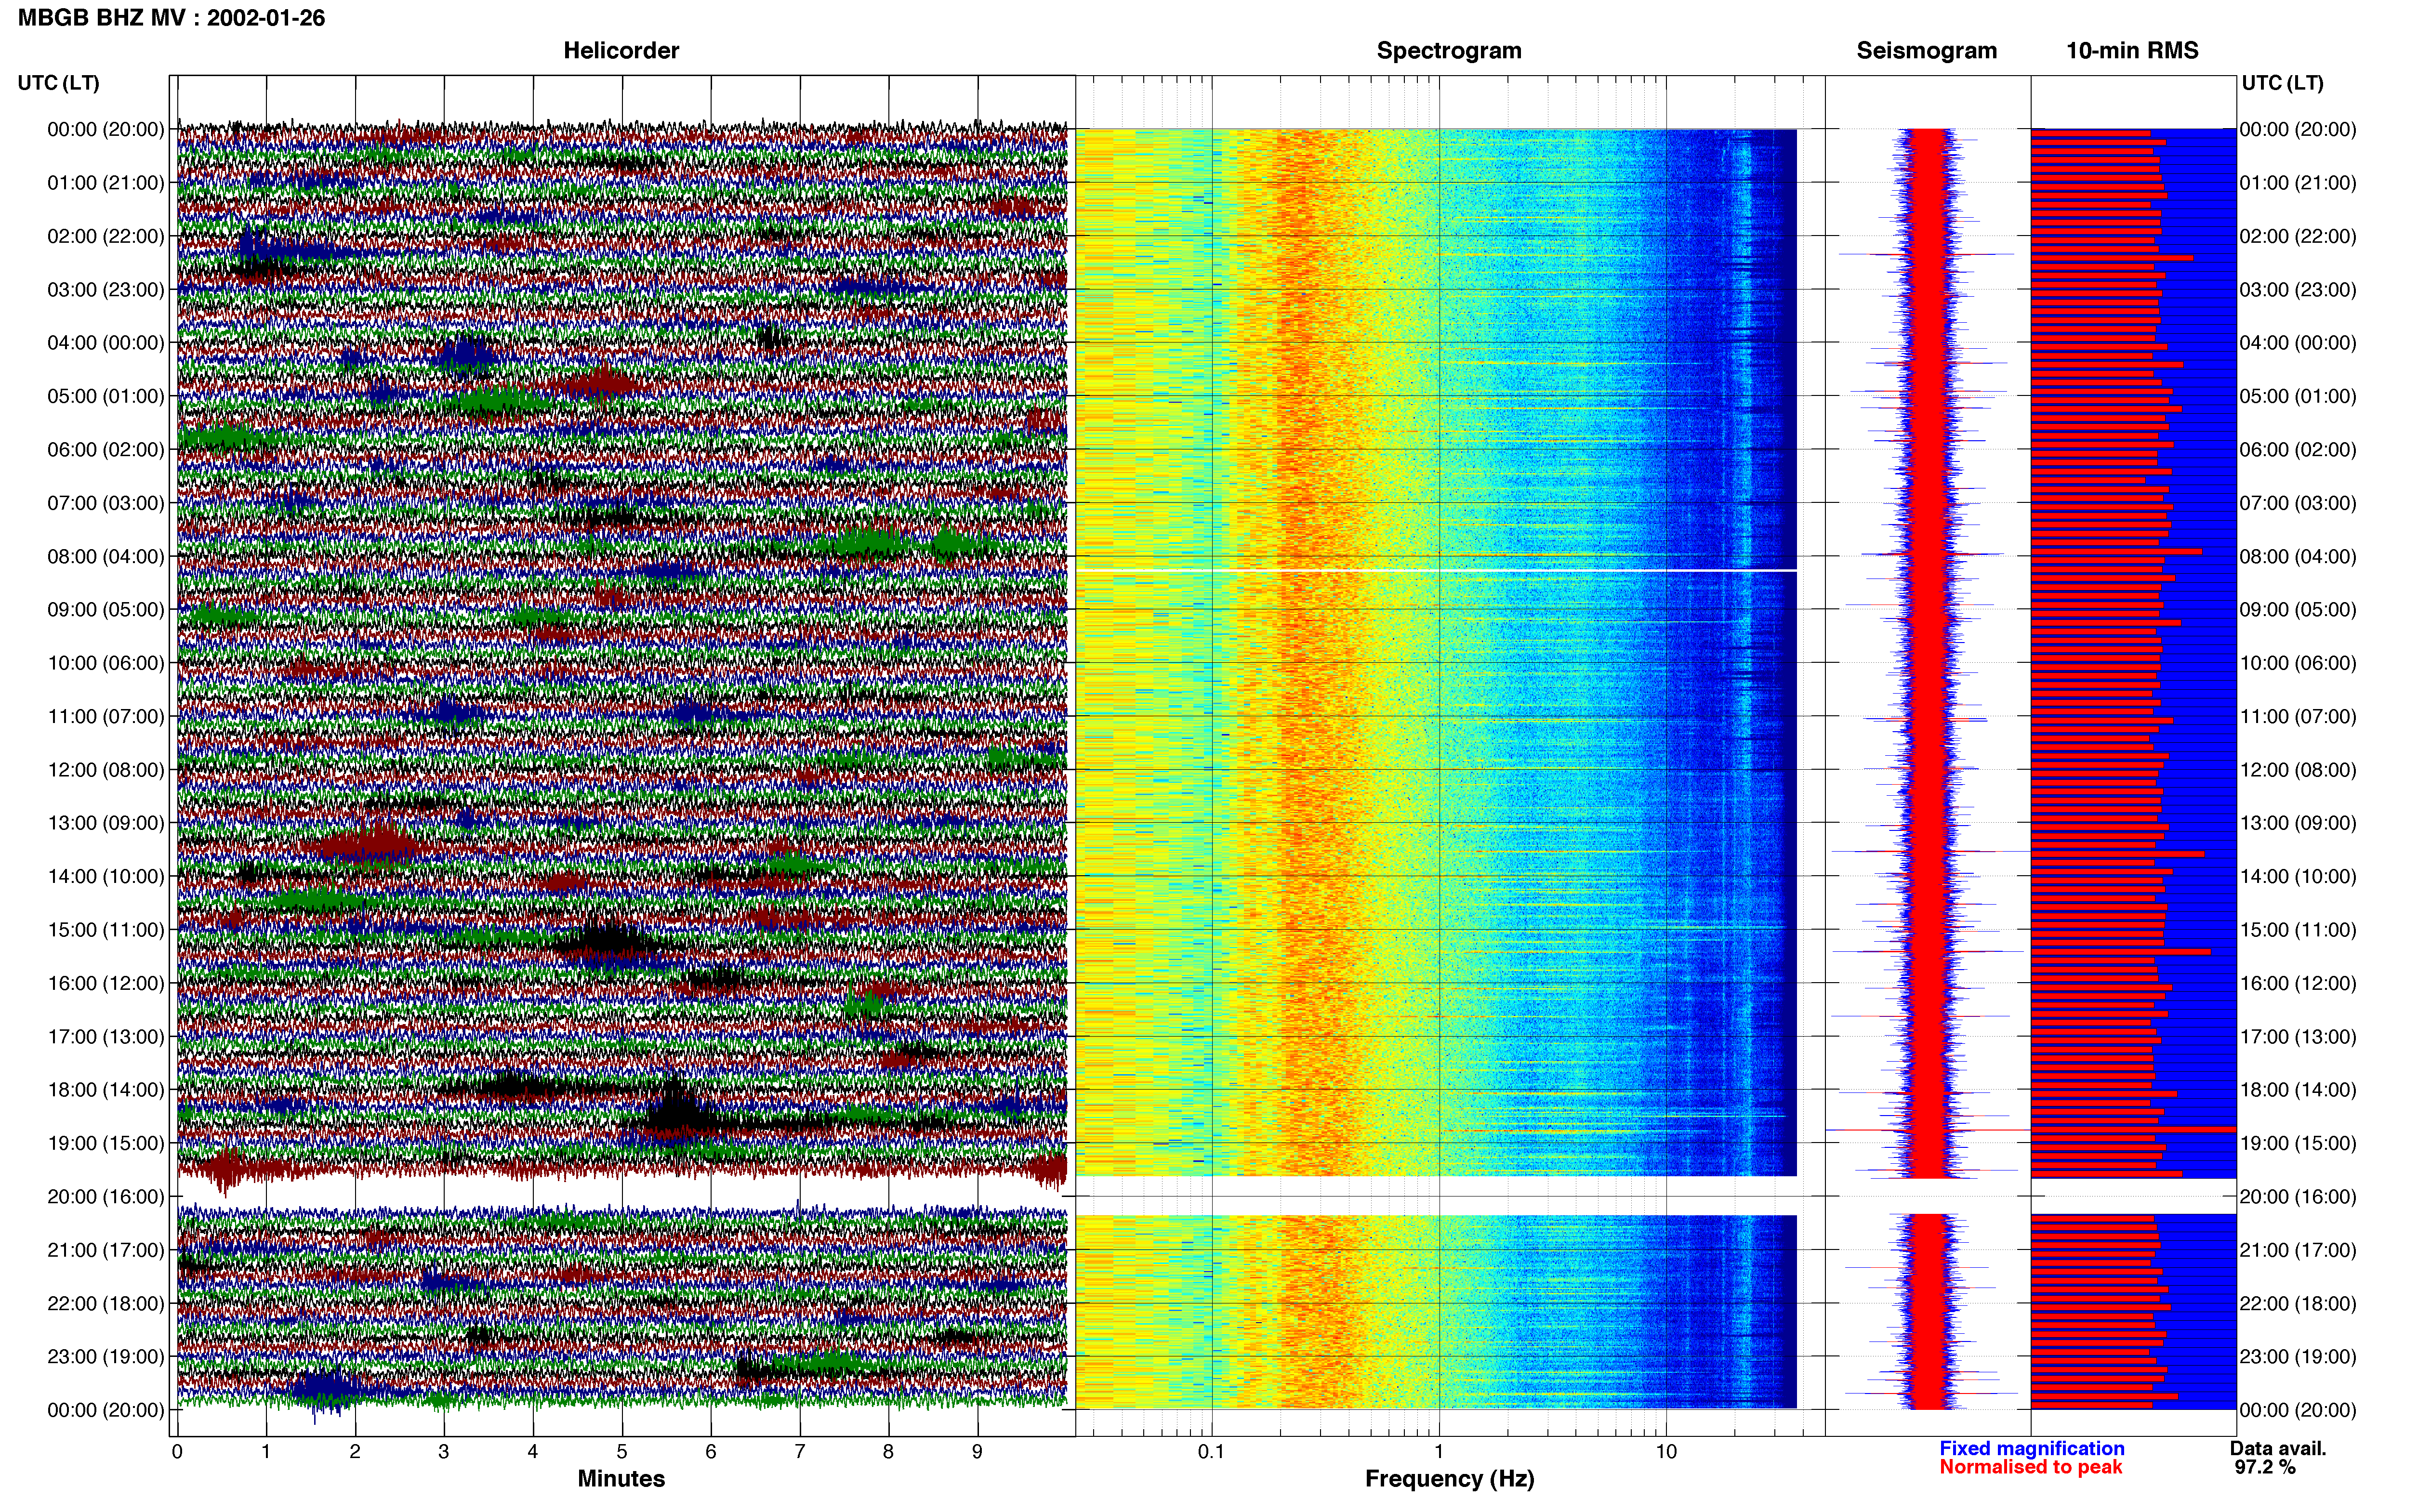2418x1512 pixels.
Task: Click the minute 5 tick label
Action: click(x=622, y=1452)
